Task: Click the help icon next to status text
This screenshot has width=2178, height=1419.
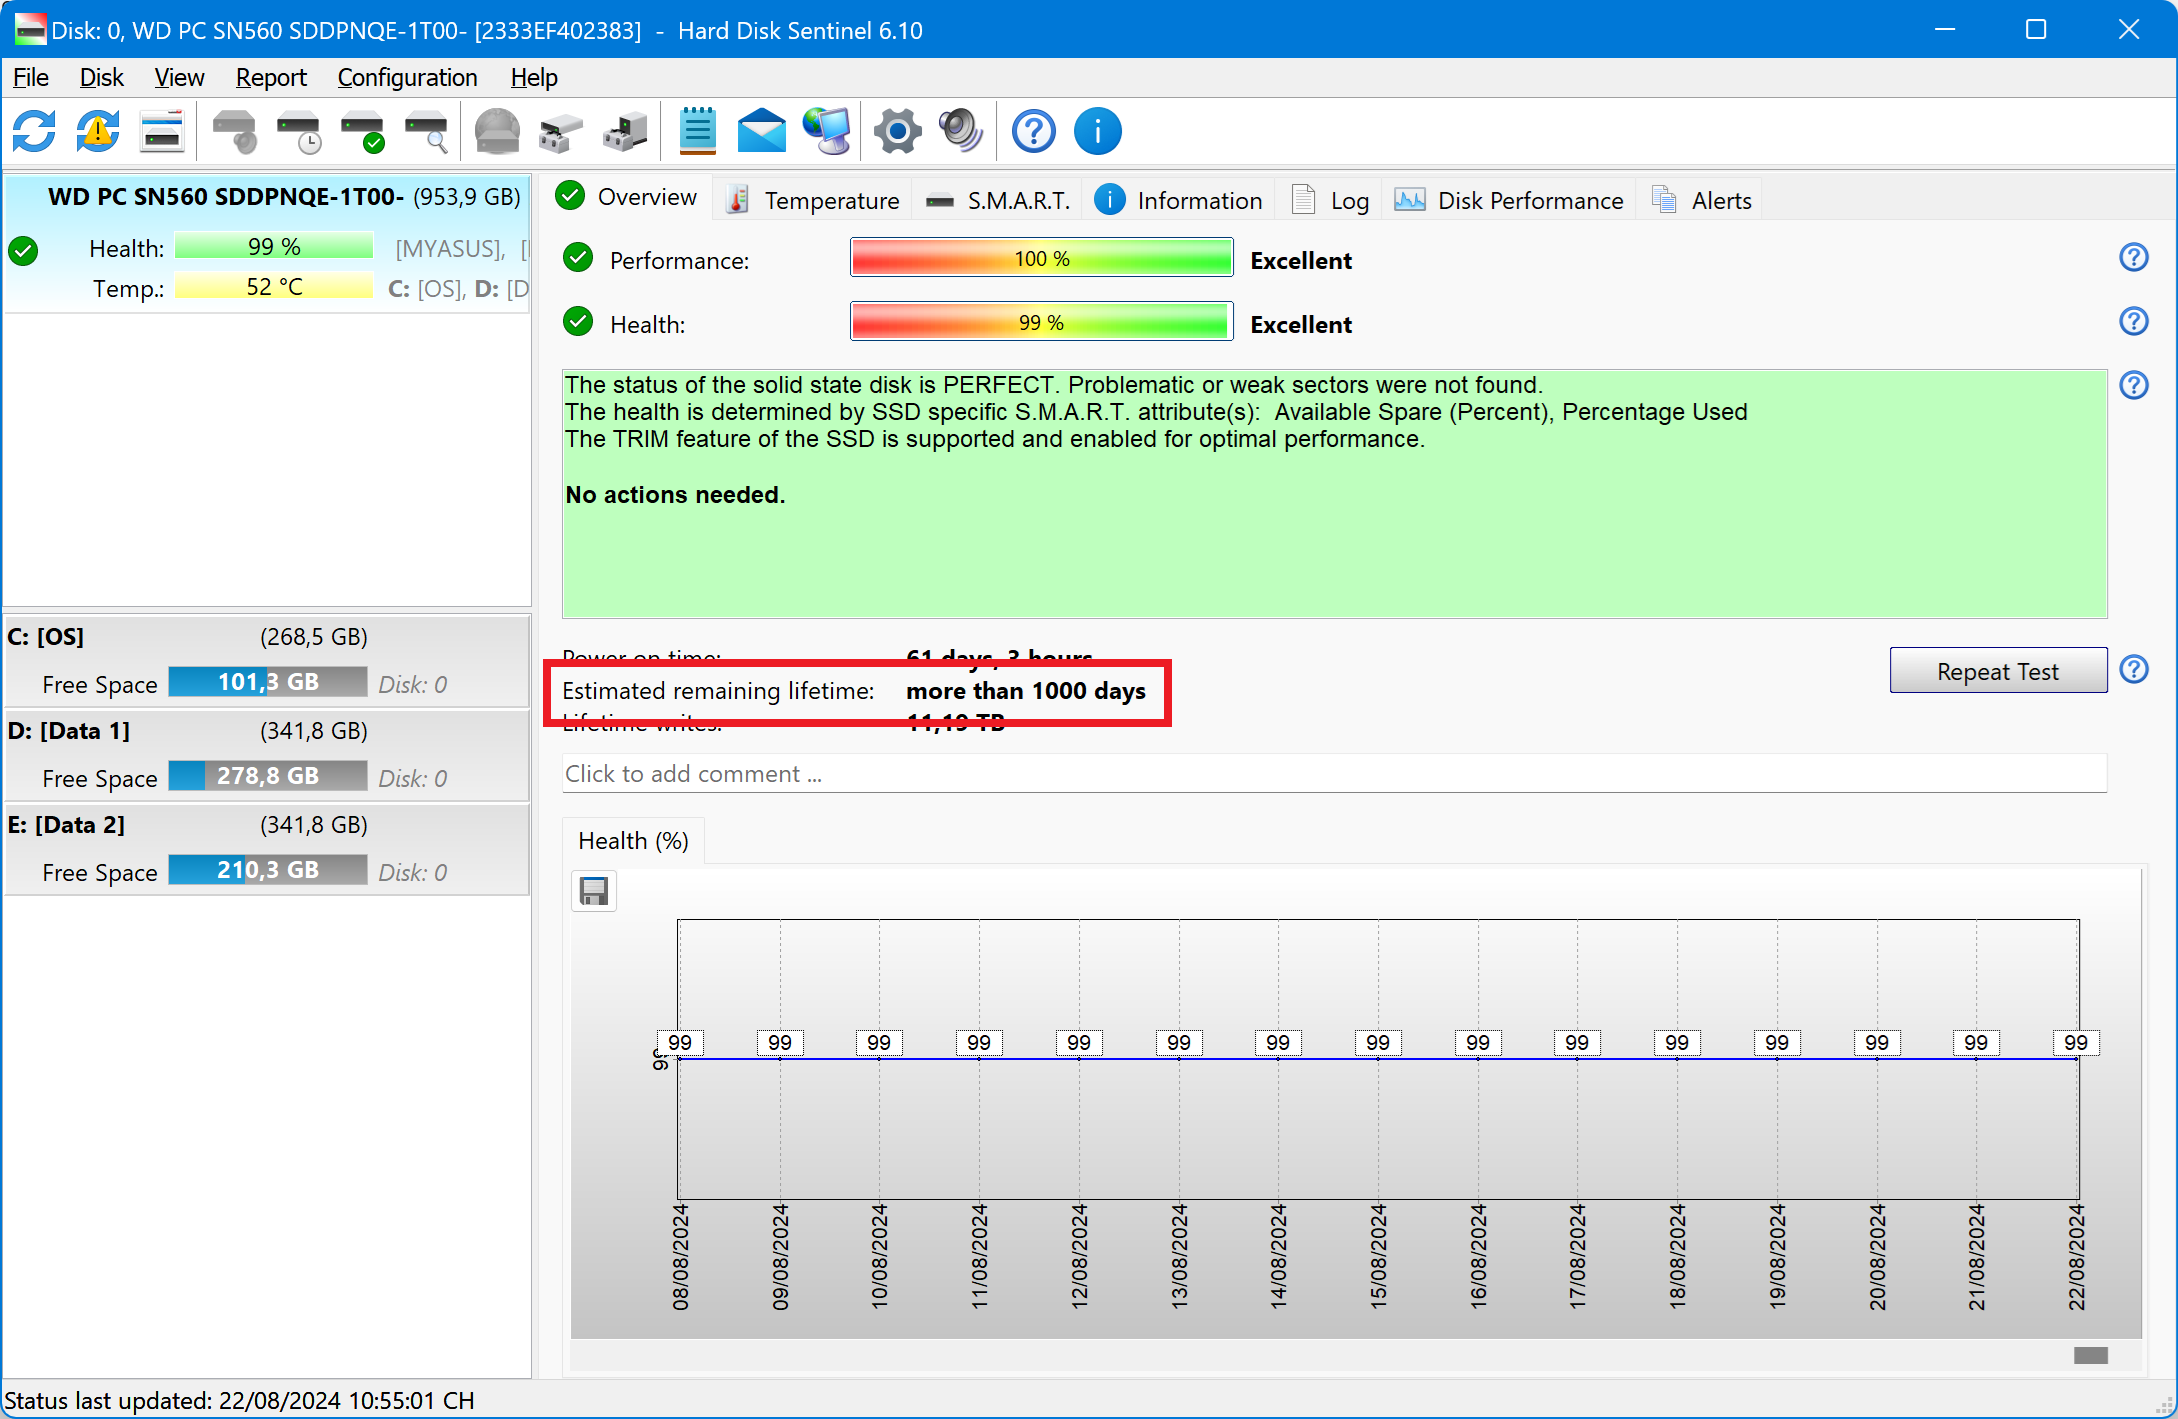Action: pos(2134,385)
